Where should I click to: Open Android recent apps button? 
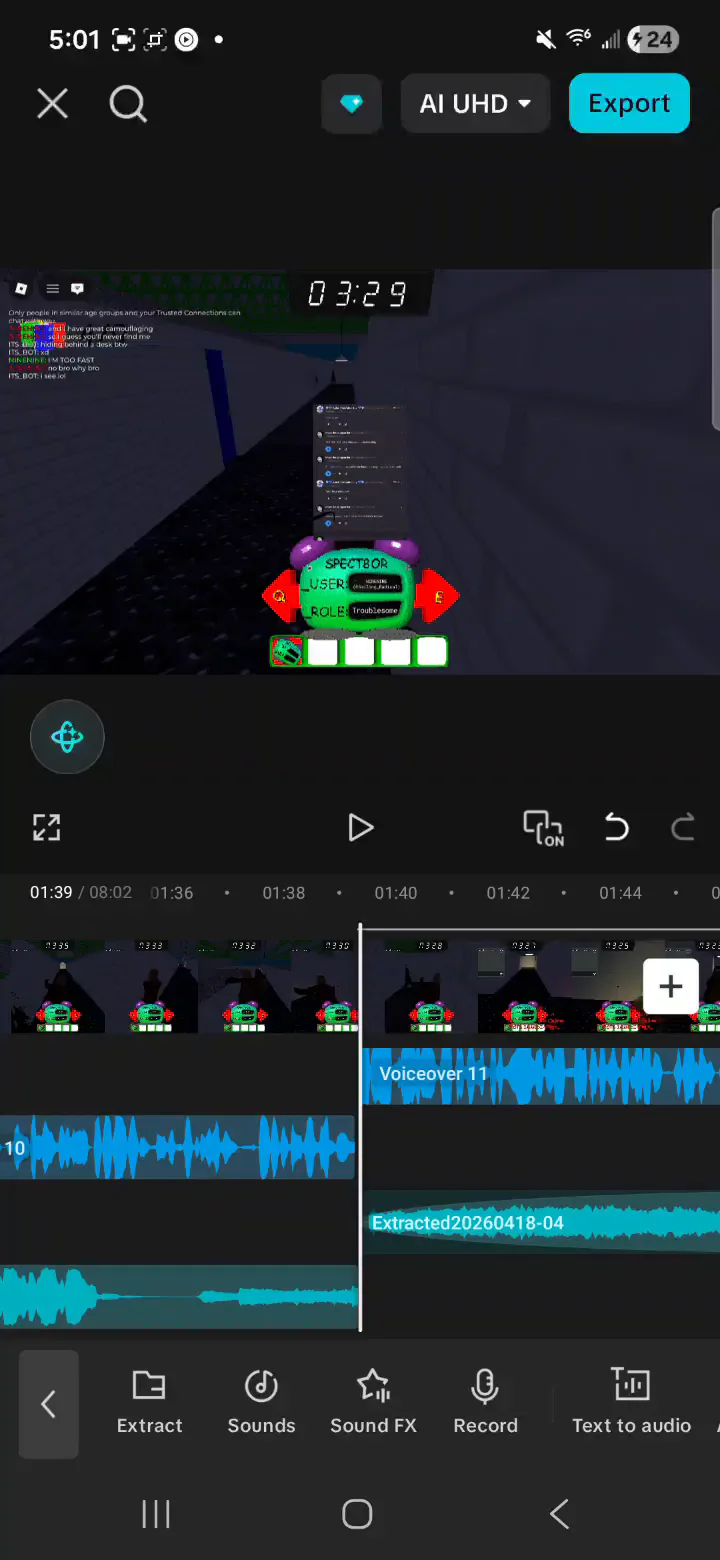(x=156, y=1514)
